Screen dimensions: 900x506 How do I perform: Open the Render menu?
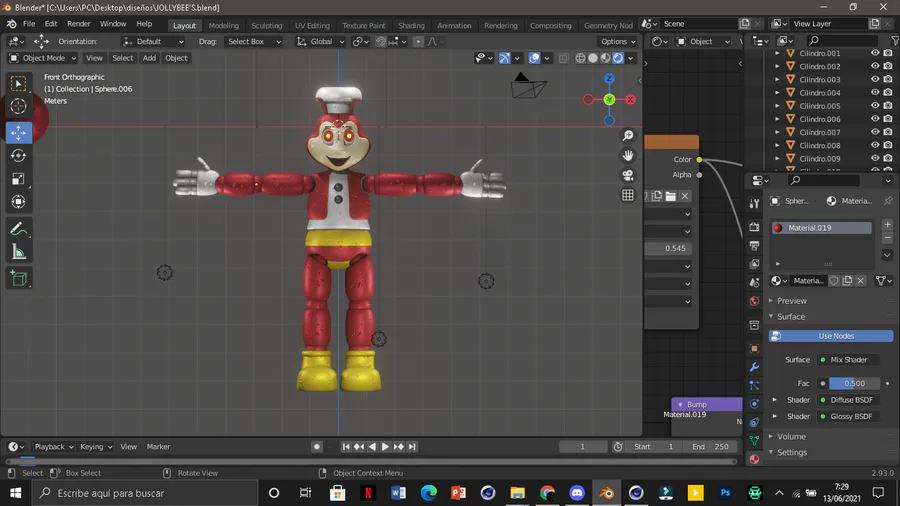79,24
